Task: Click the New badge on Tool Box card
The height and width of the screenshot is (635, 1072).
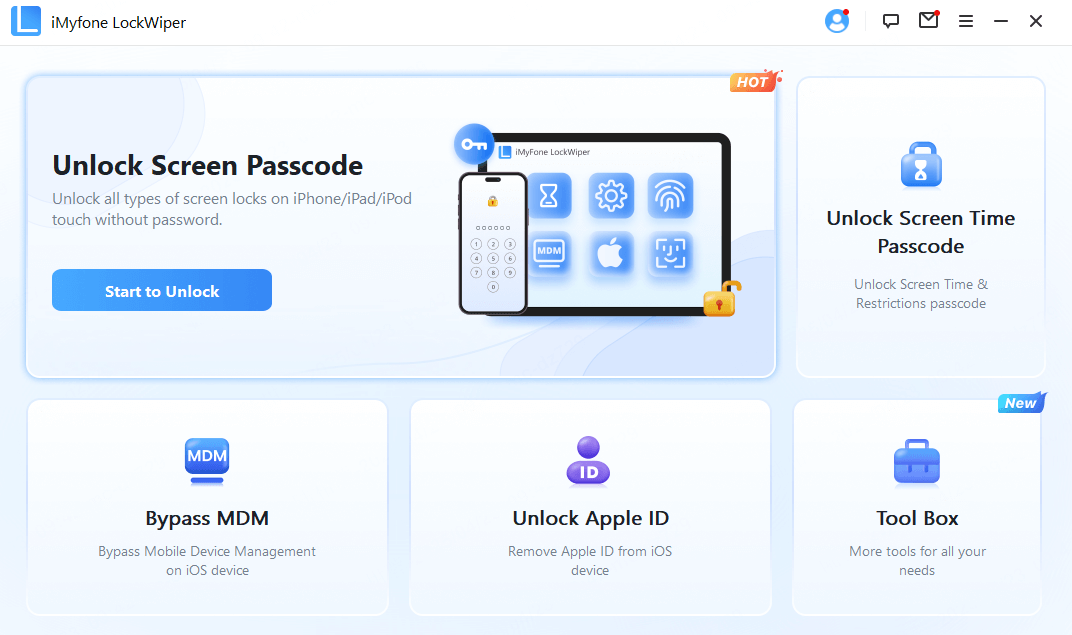Action: click(x=1021, y=403)
